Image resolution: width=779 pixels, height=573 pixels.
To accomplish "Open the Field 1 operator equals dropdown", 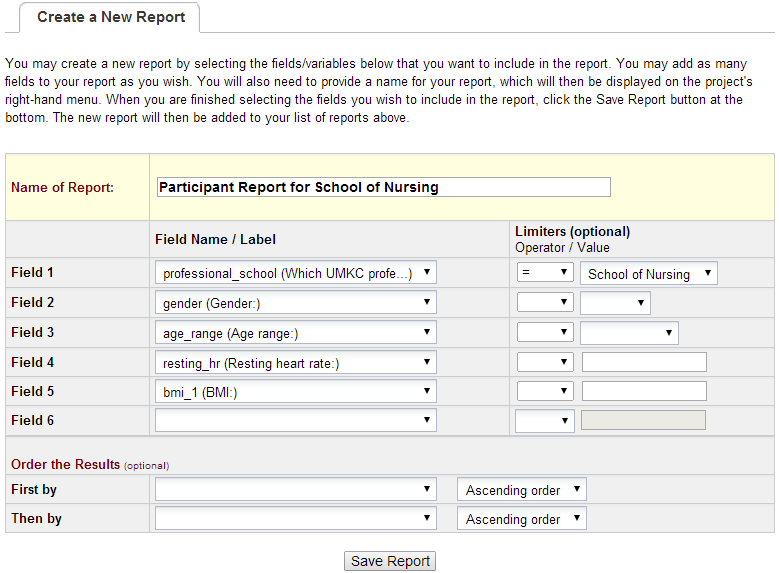I will [544, 273].
